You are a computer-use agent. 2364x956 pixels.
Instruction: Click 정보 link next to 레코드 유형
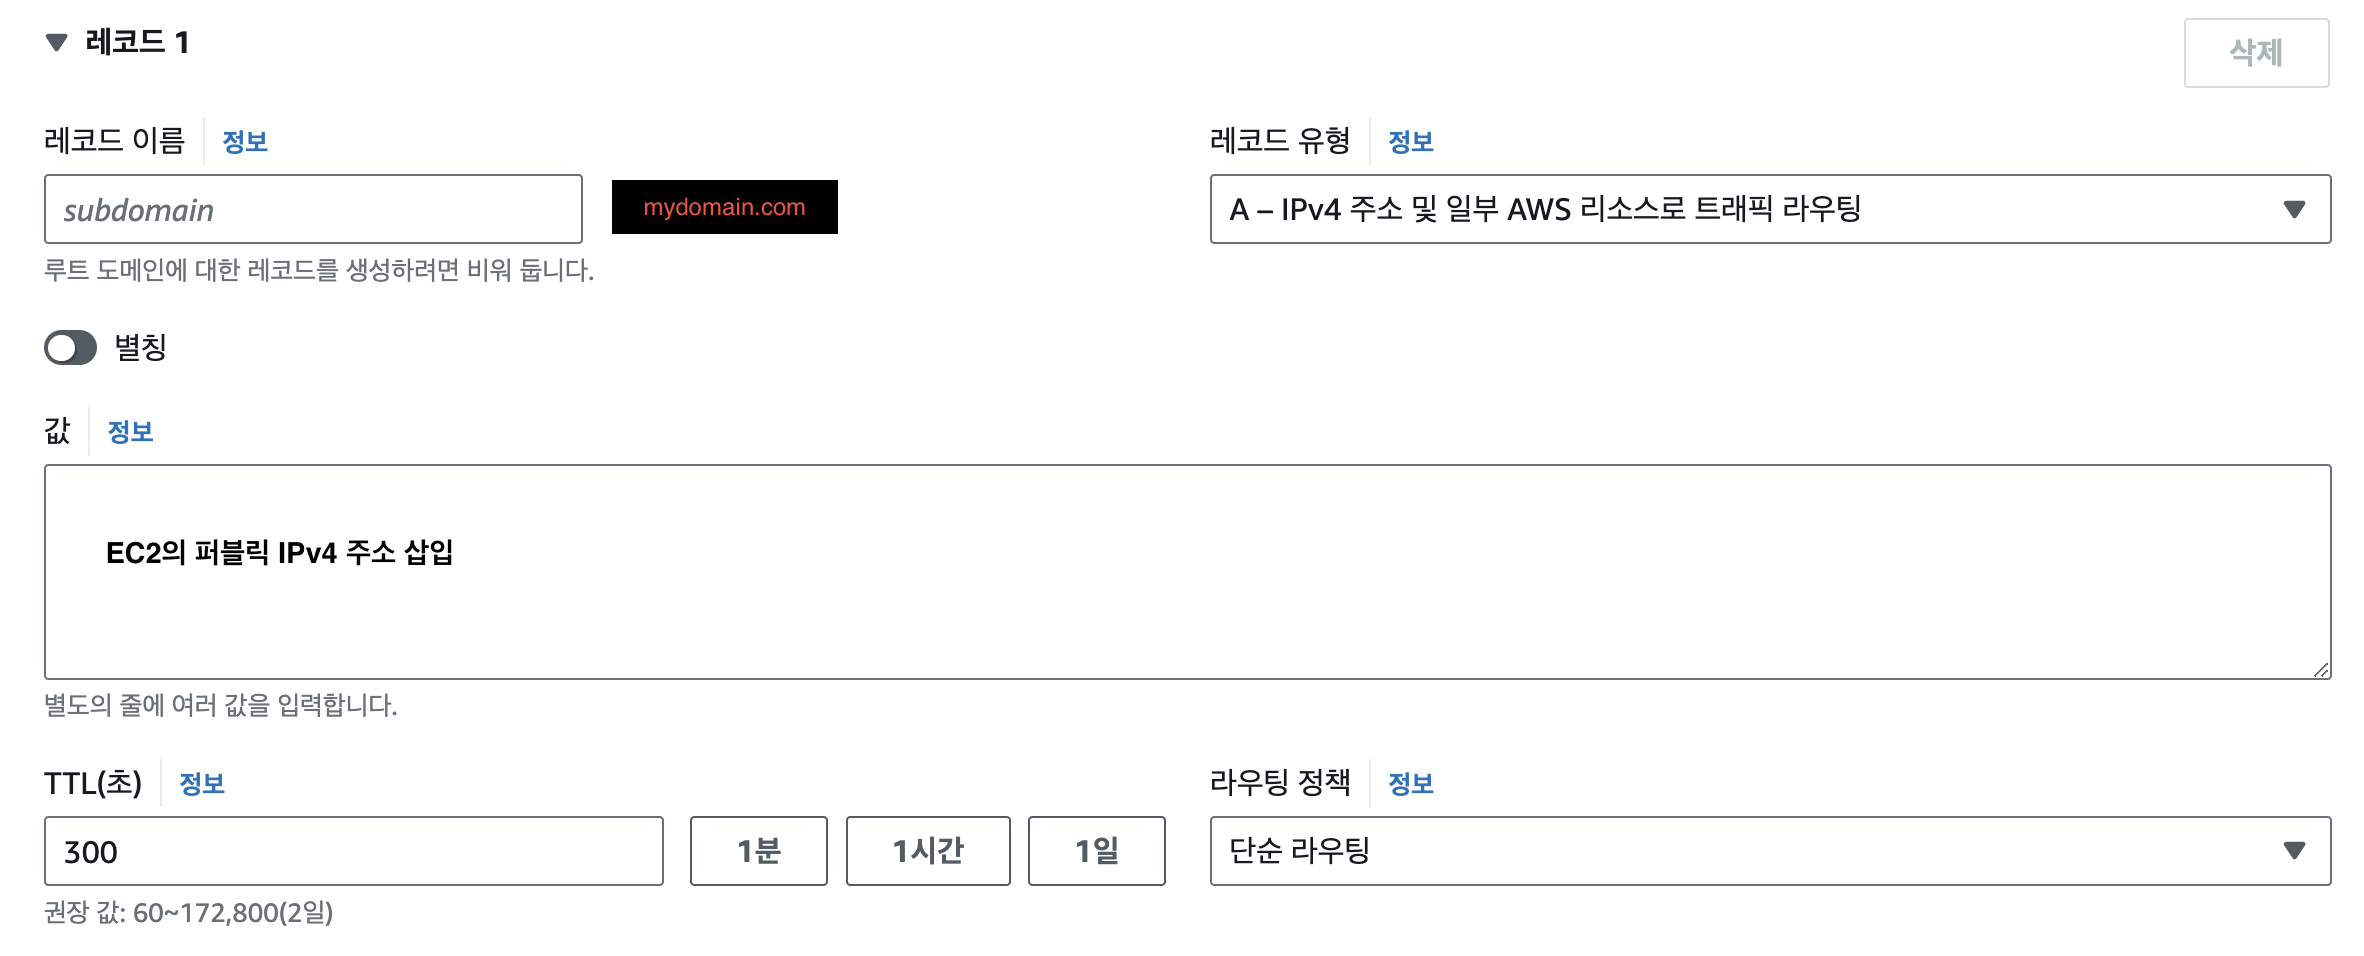pyautogui.click(x=1409, y=141)
